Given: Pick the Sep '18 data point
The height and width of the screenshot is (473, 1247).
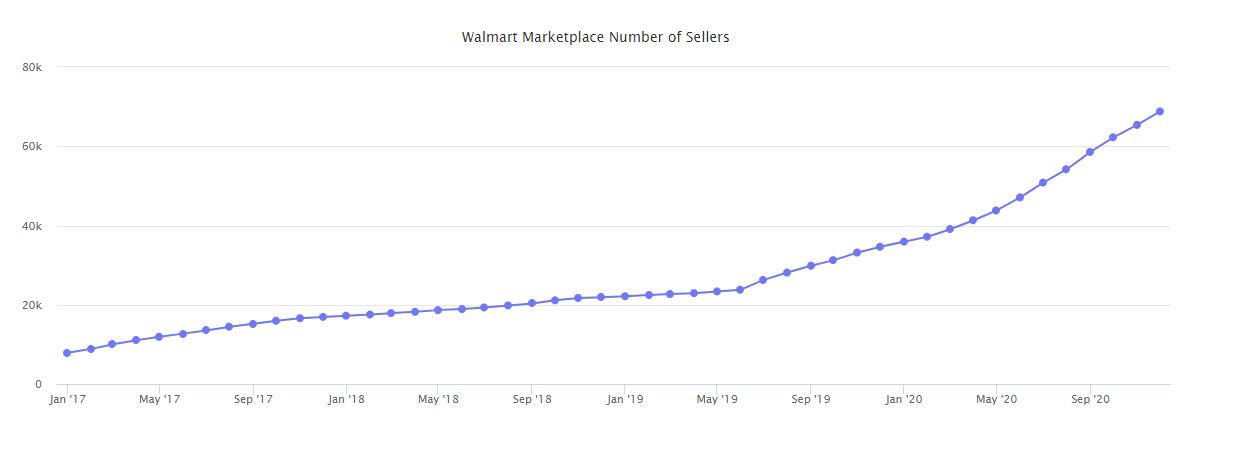Looking at the screenshot, I should pos(531,303).
